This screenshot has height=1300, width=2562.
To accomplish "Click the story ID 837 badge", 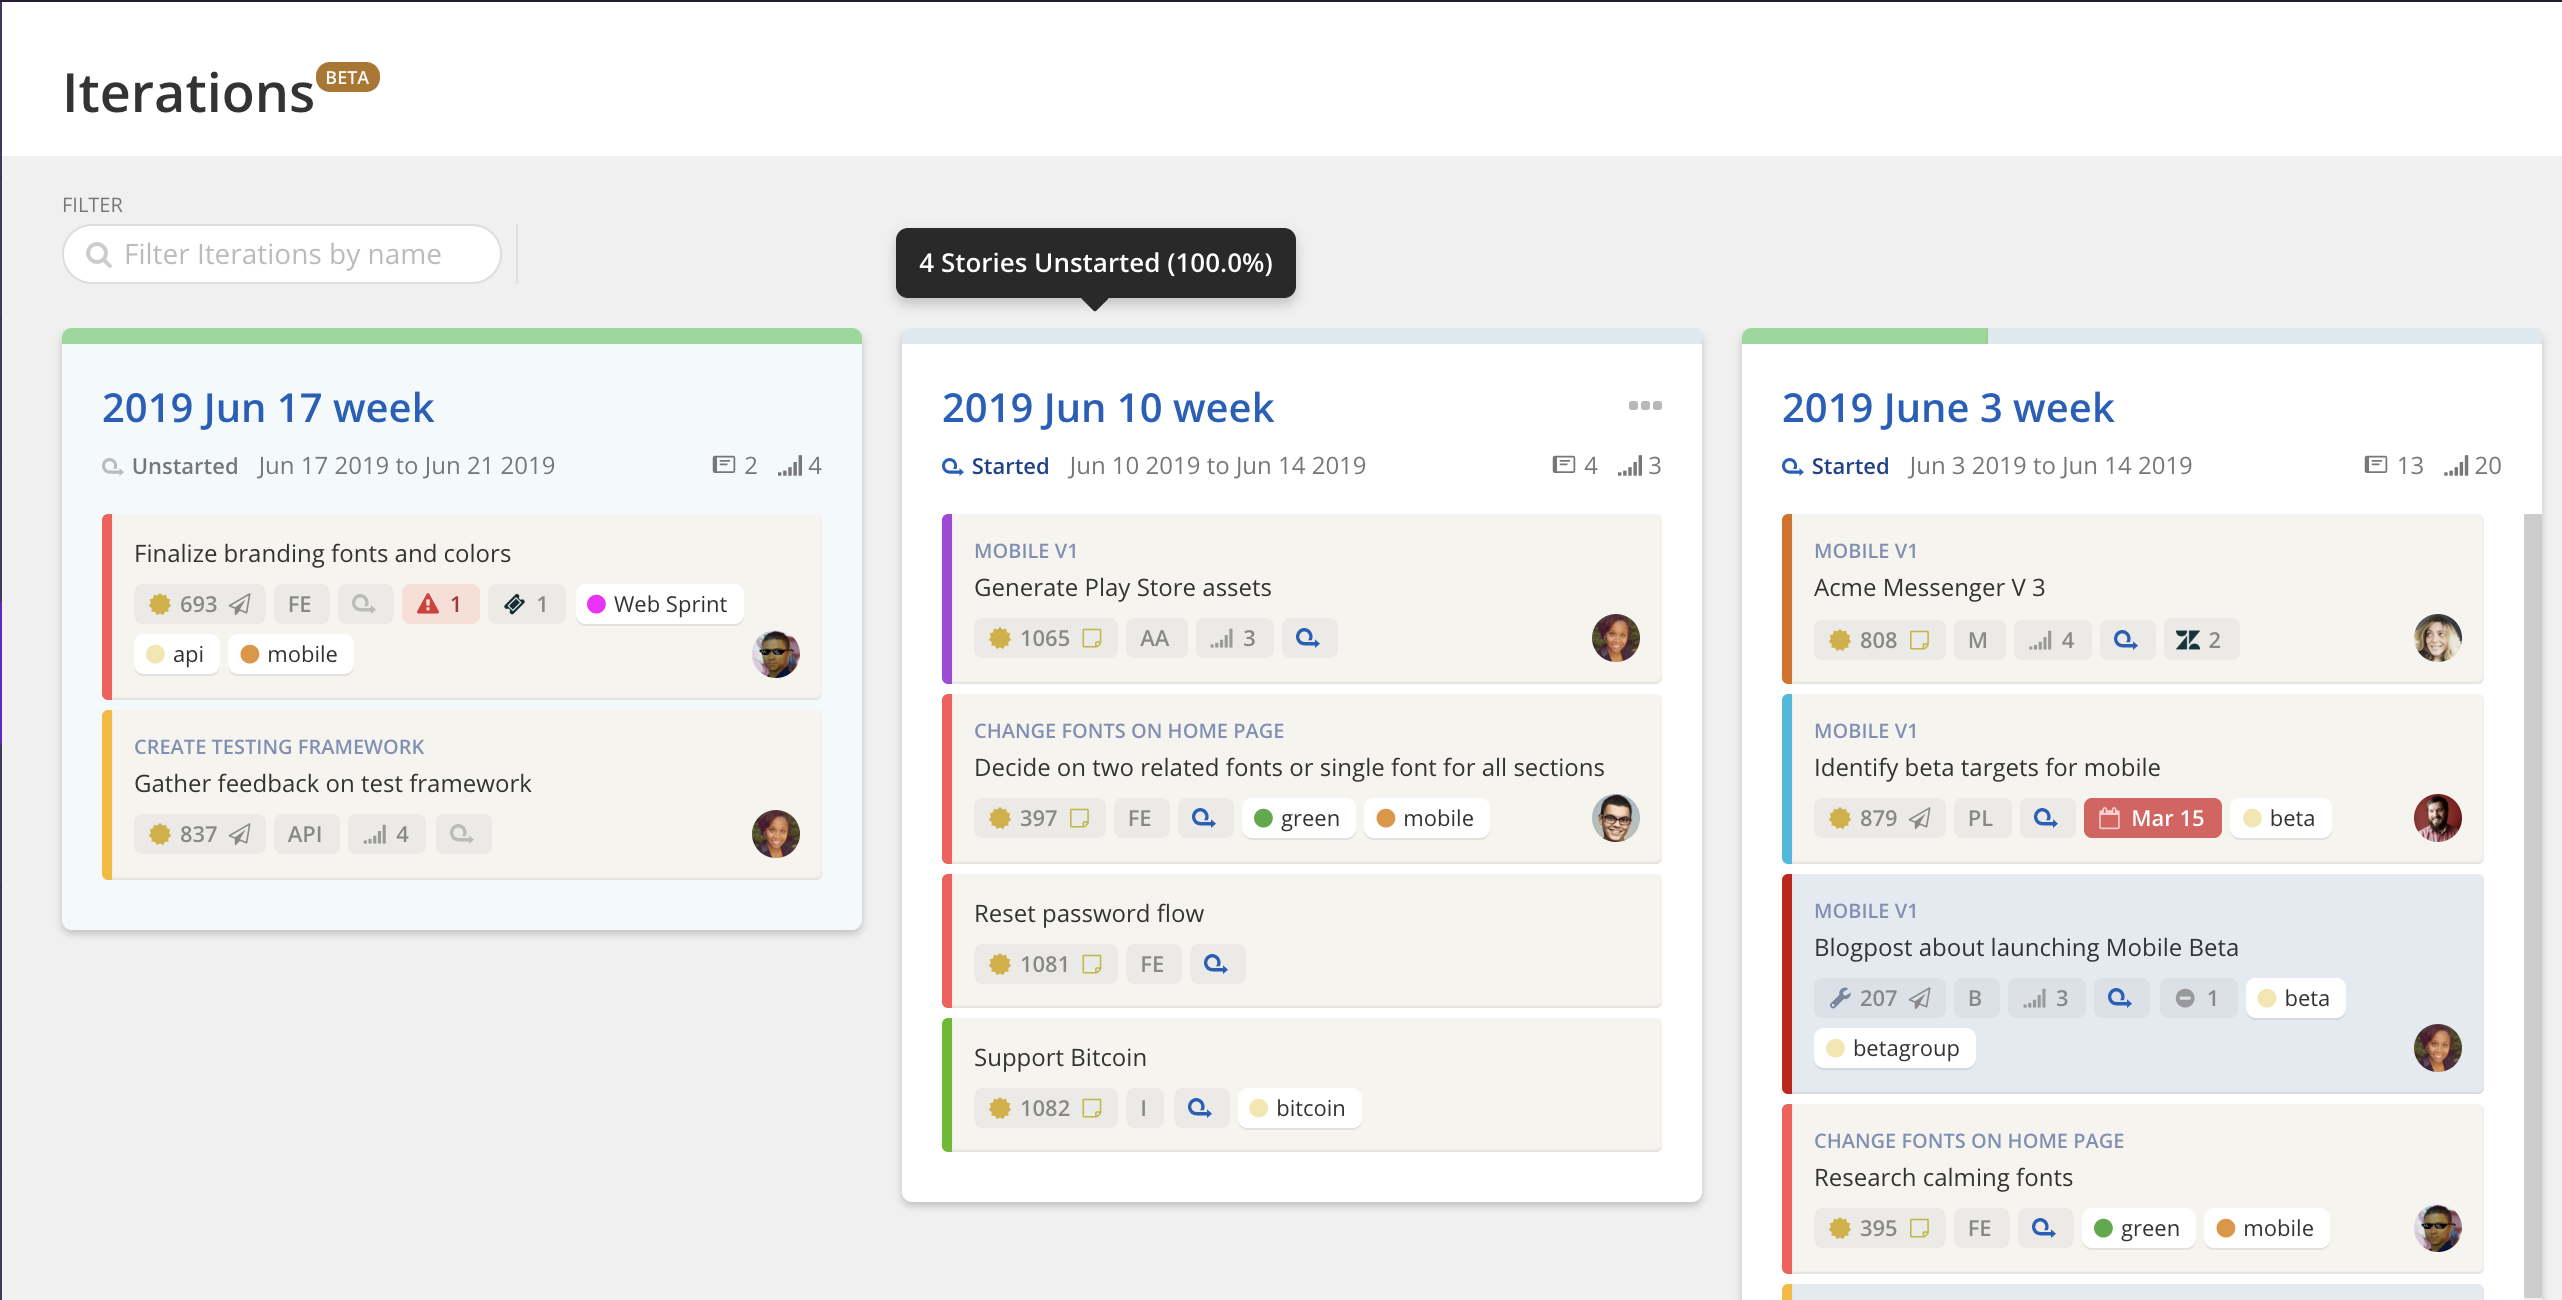I will coord(200,834).
